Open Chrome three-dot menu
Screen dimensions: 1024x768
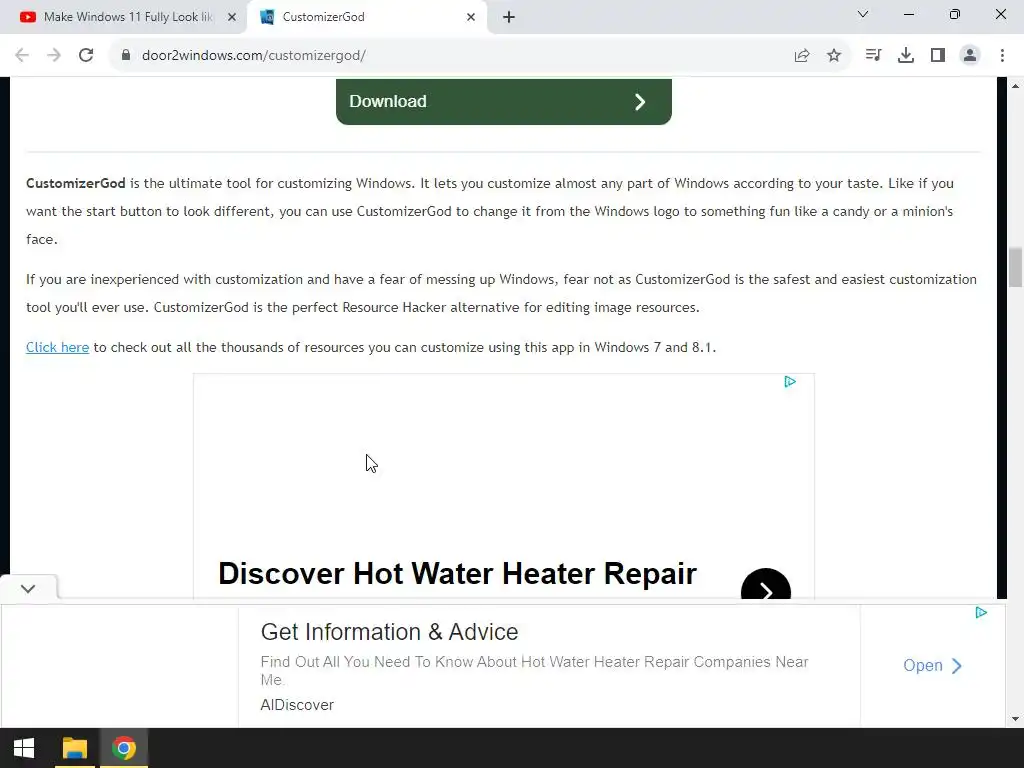click(1002, 56)
